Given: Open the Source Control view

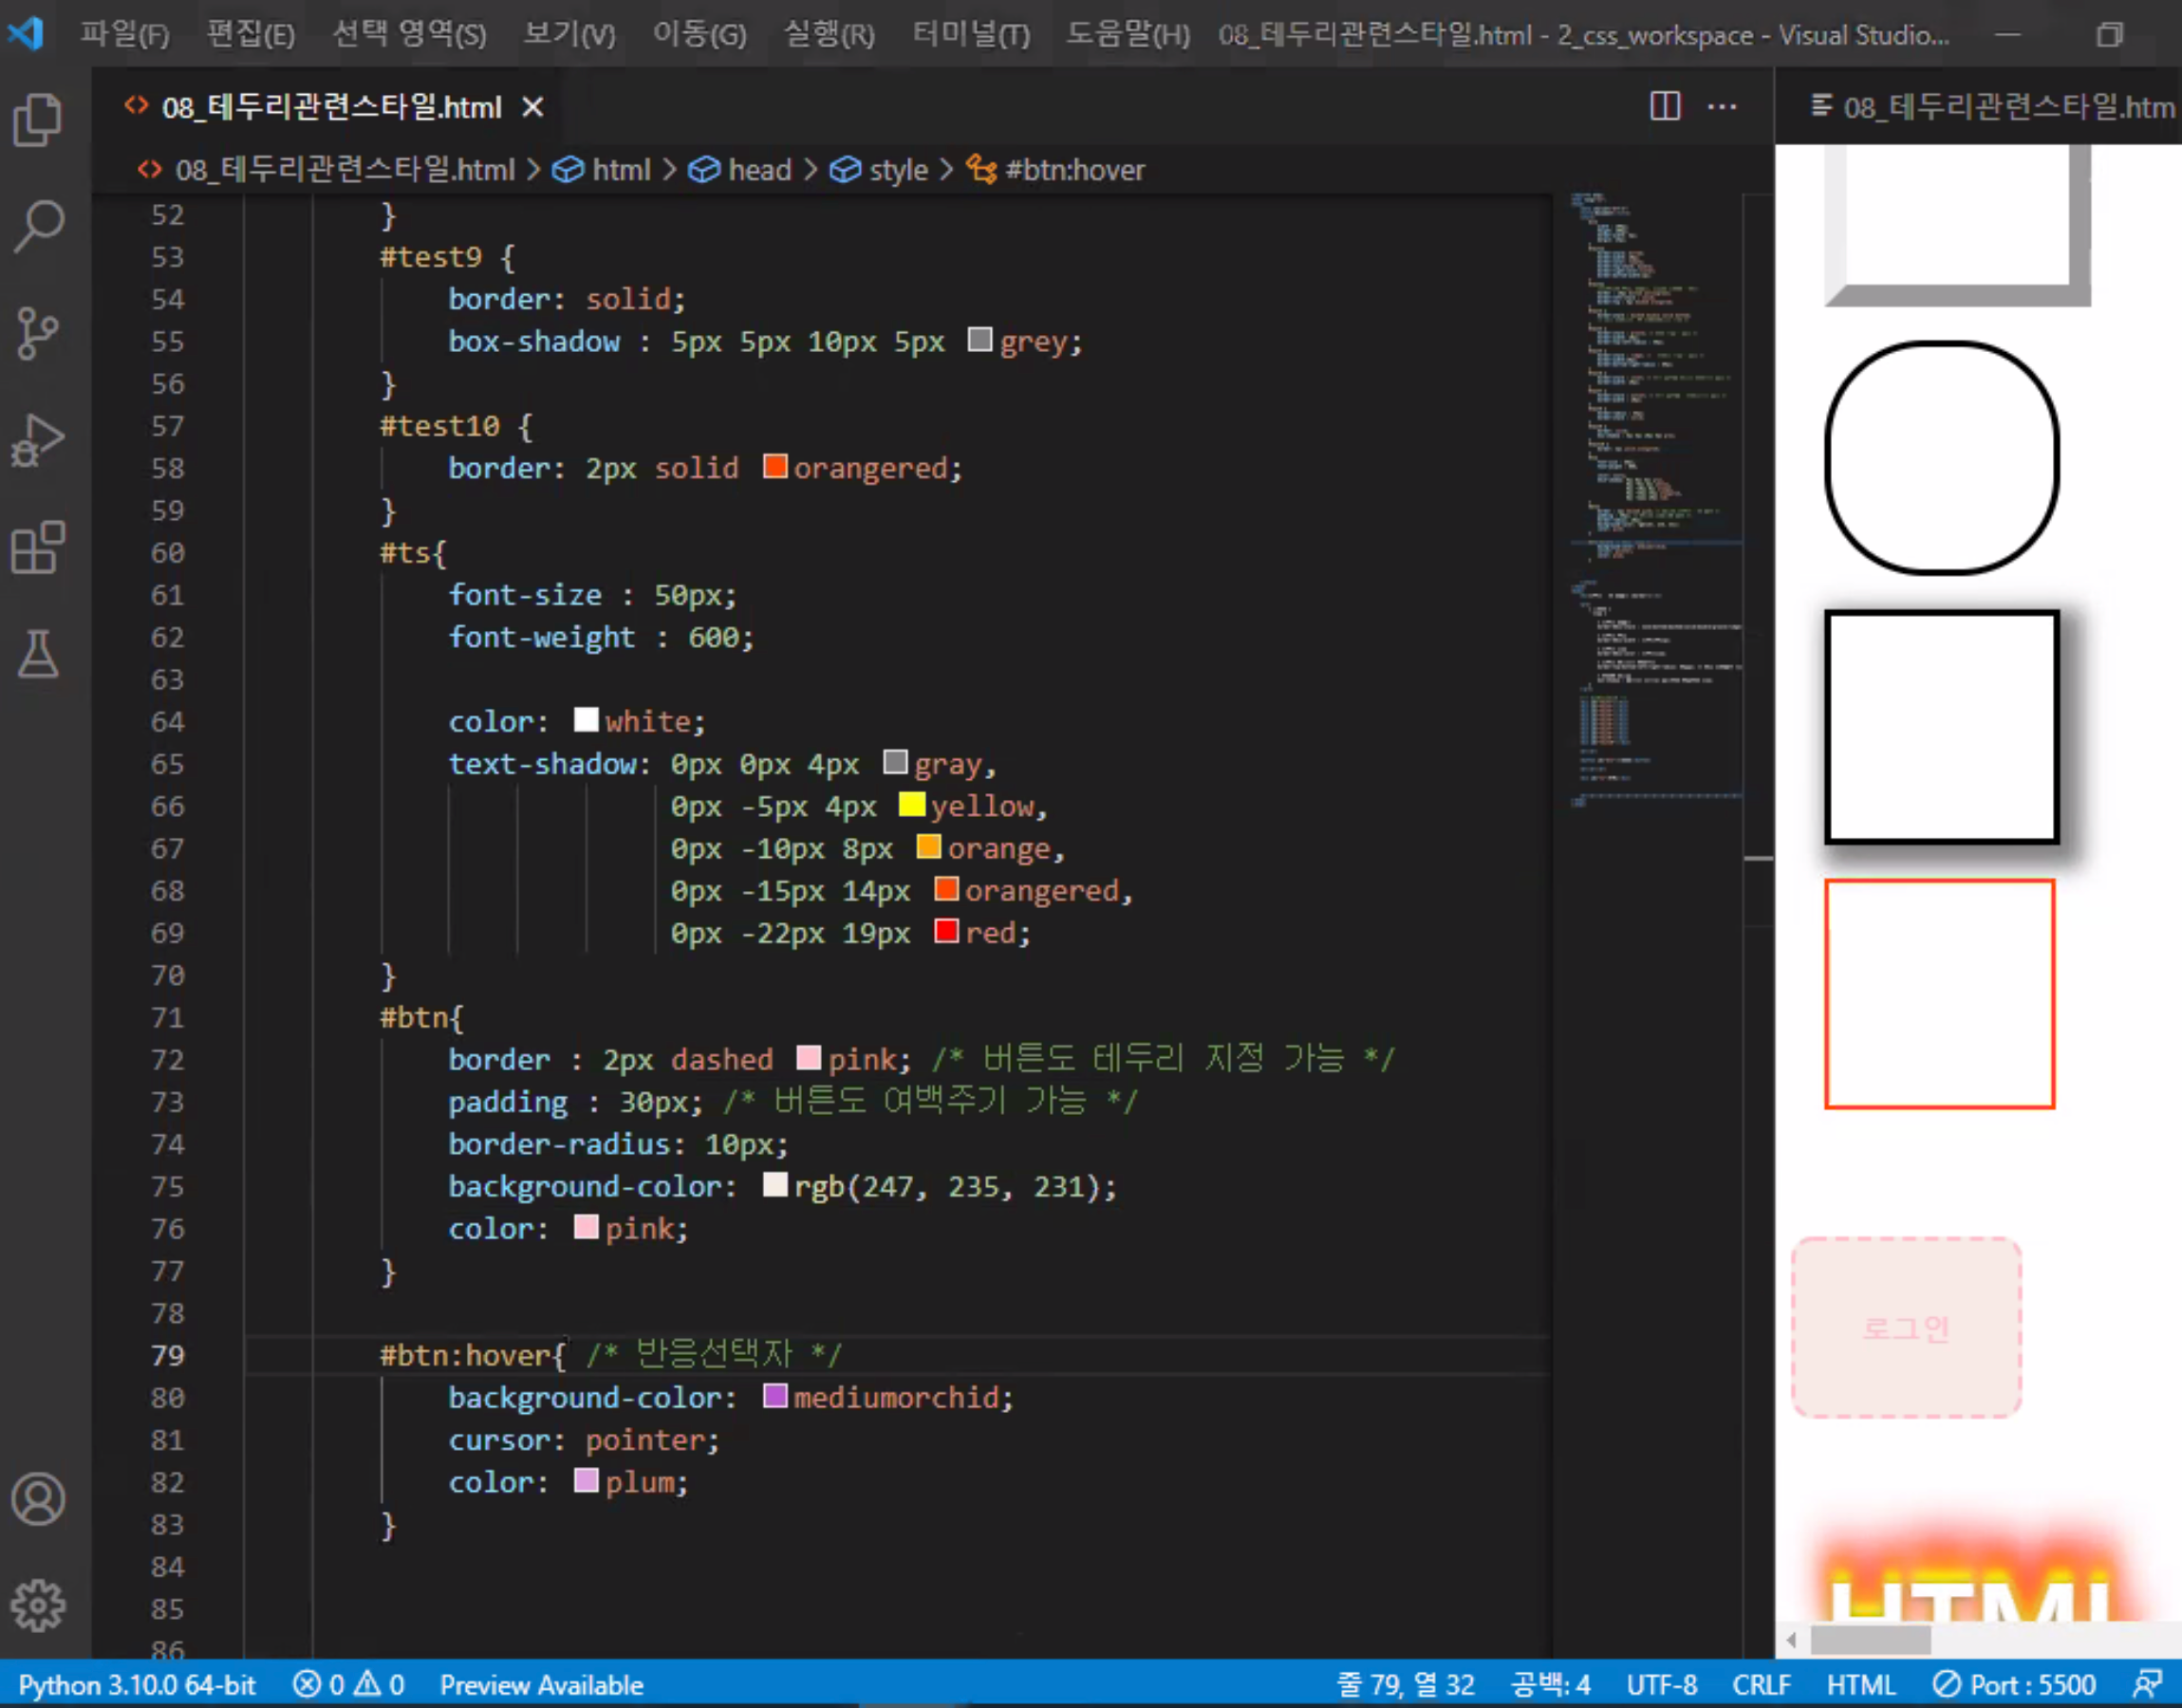Looking at the screenshot, I should coord(38,333).
